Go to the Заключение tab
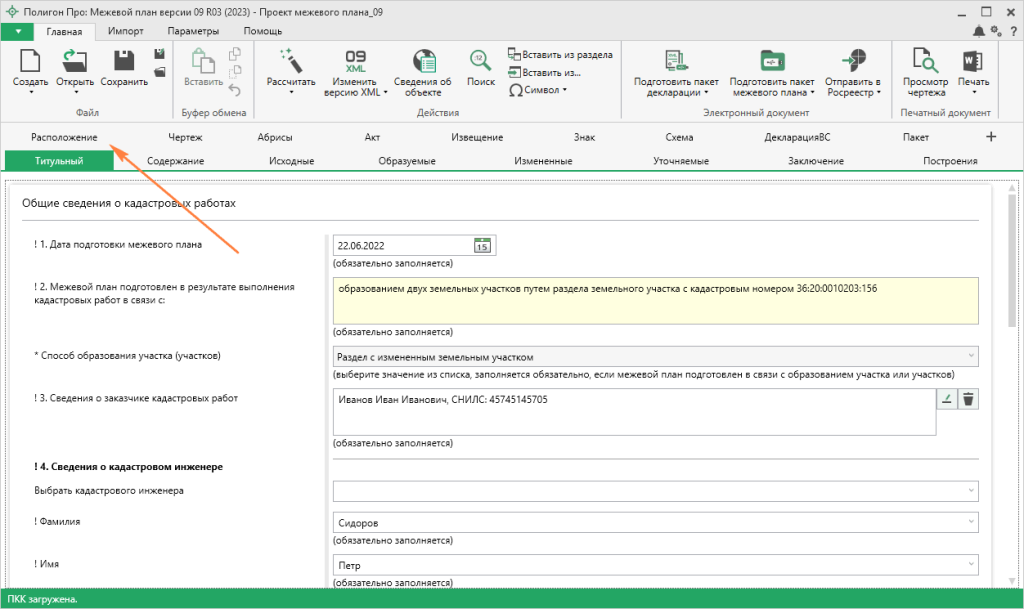Viewport: 1024px width, 609px height. pyautogui.click(x=815, y=161)
